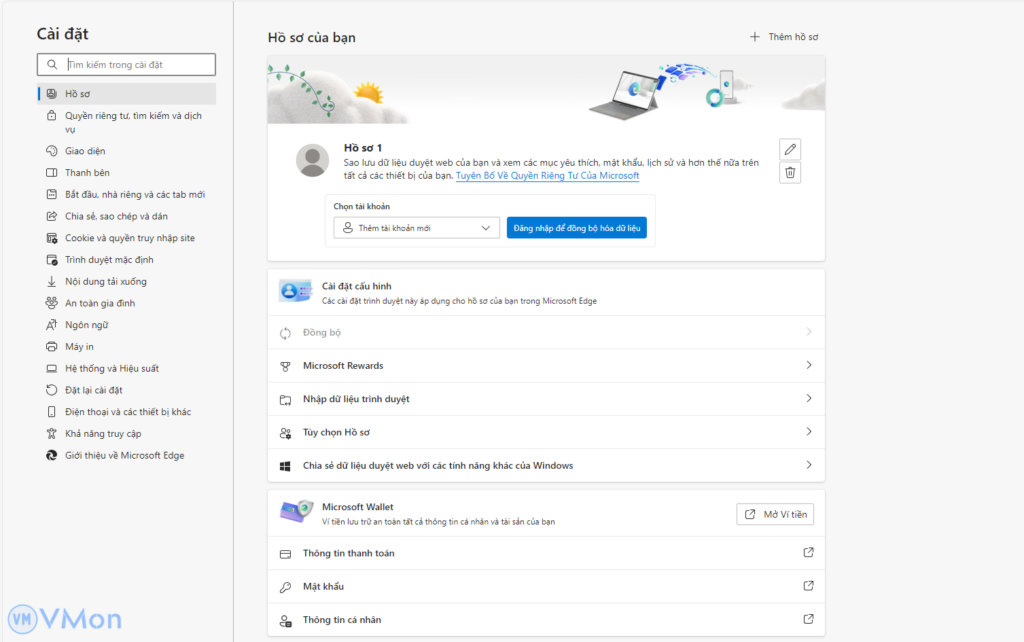Expand Nhập dữ liệu trình duyệt chevron
Image resolution: width=1024 pixels, height=642 pixels.
(x=808, y=399)
